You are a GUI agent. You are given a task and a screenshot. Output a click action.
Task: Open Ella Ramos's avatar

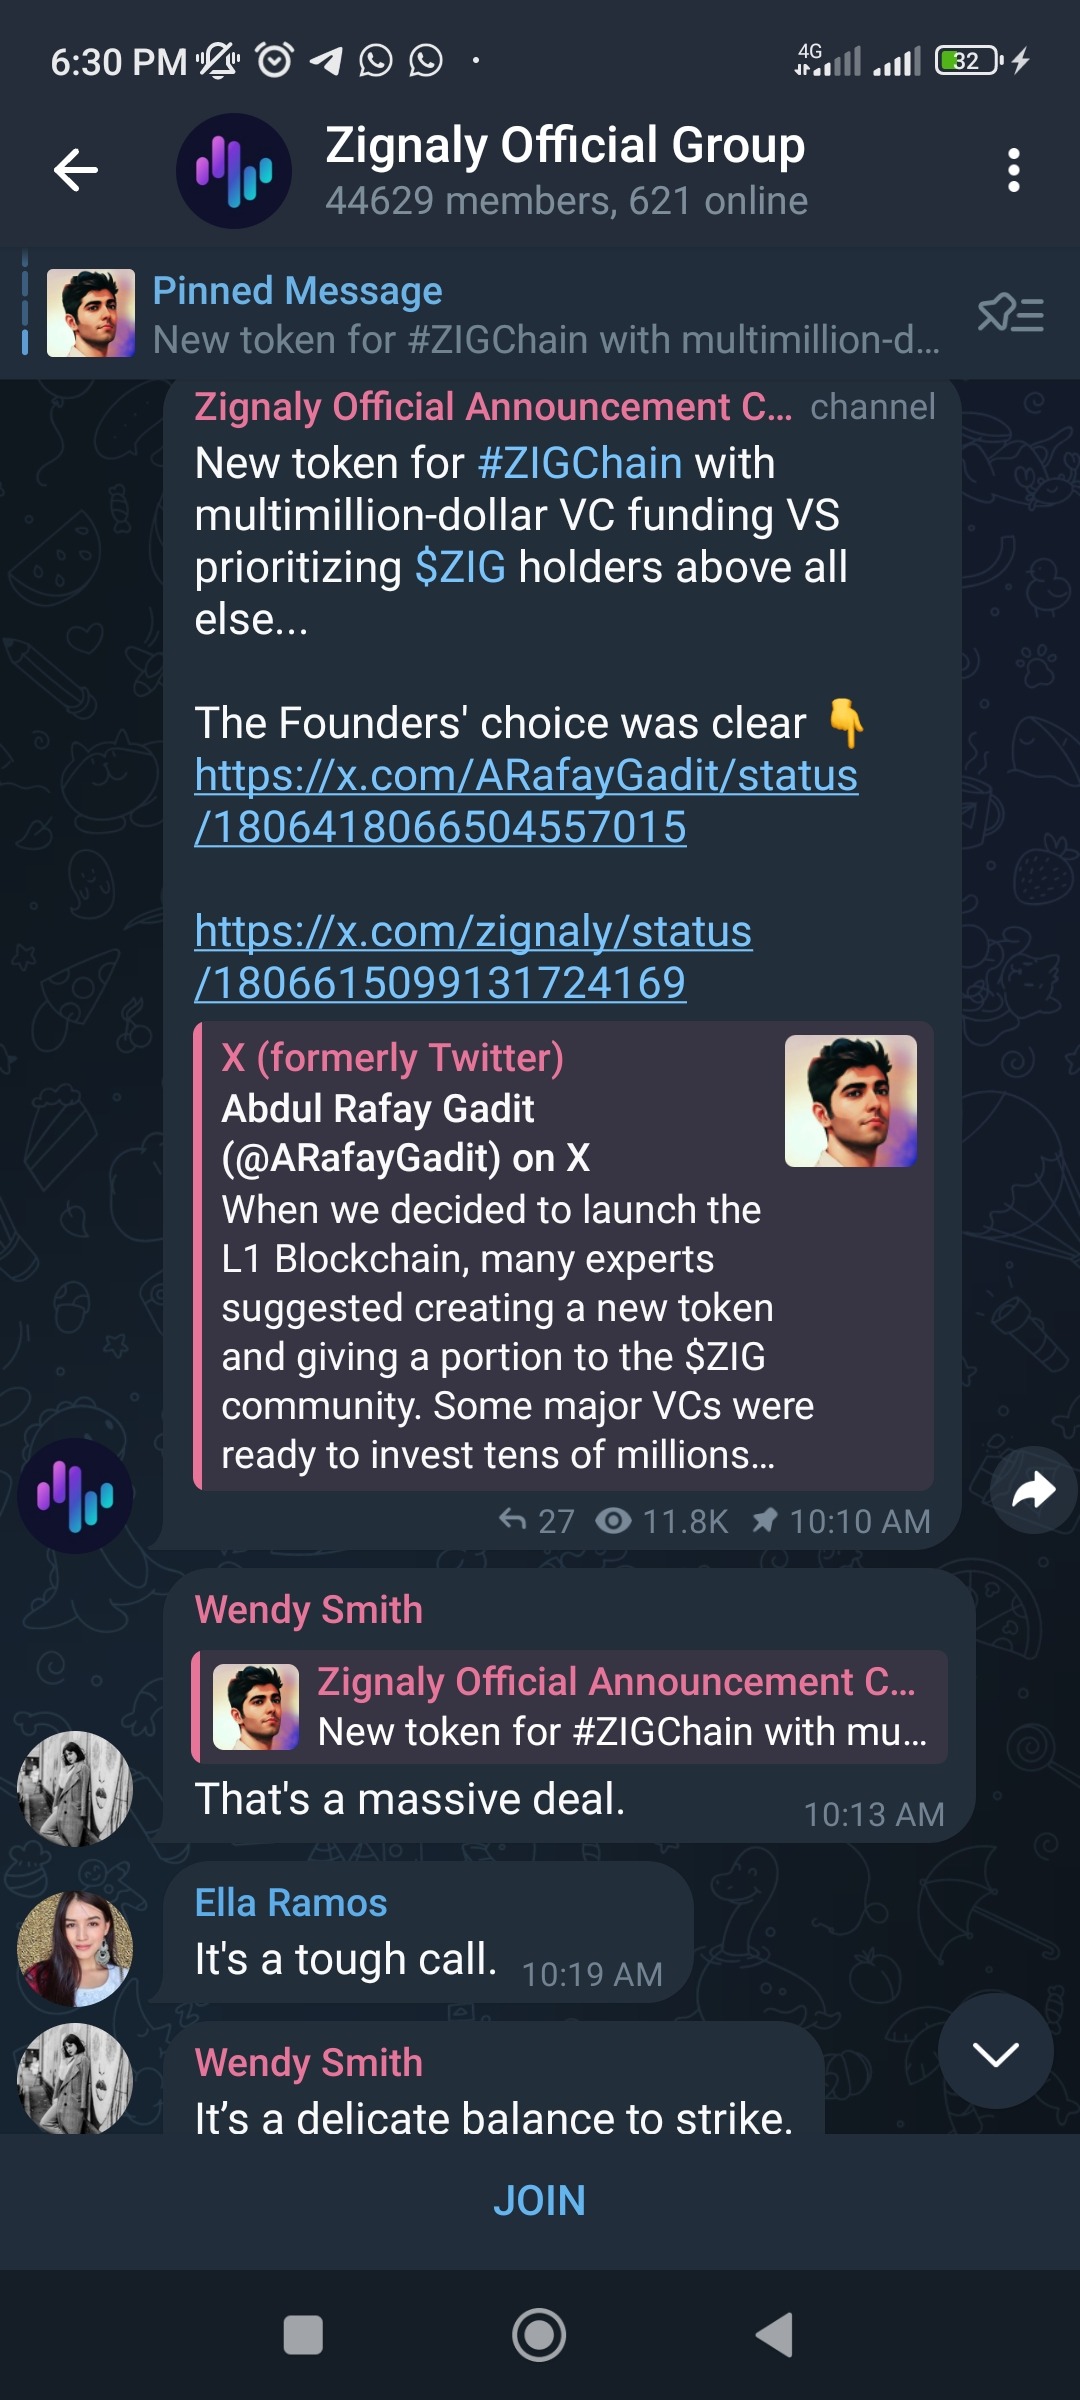point(75,1949)
